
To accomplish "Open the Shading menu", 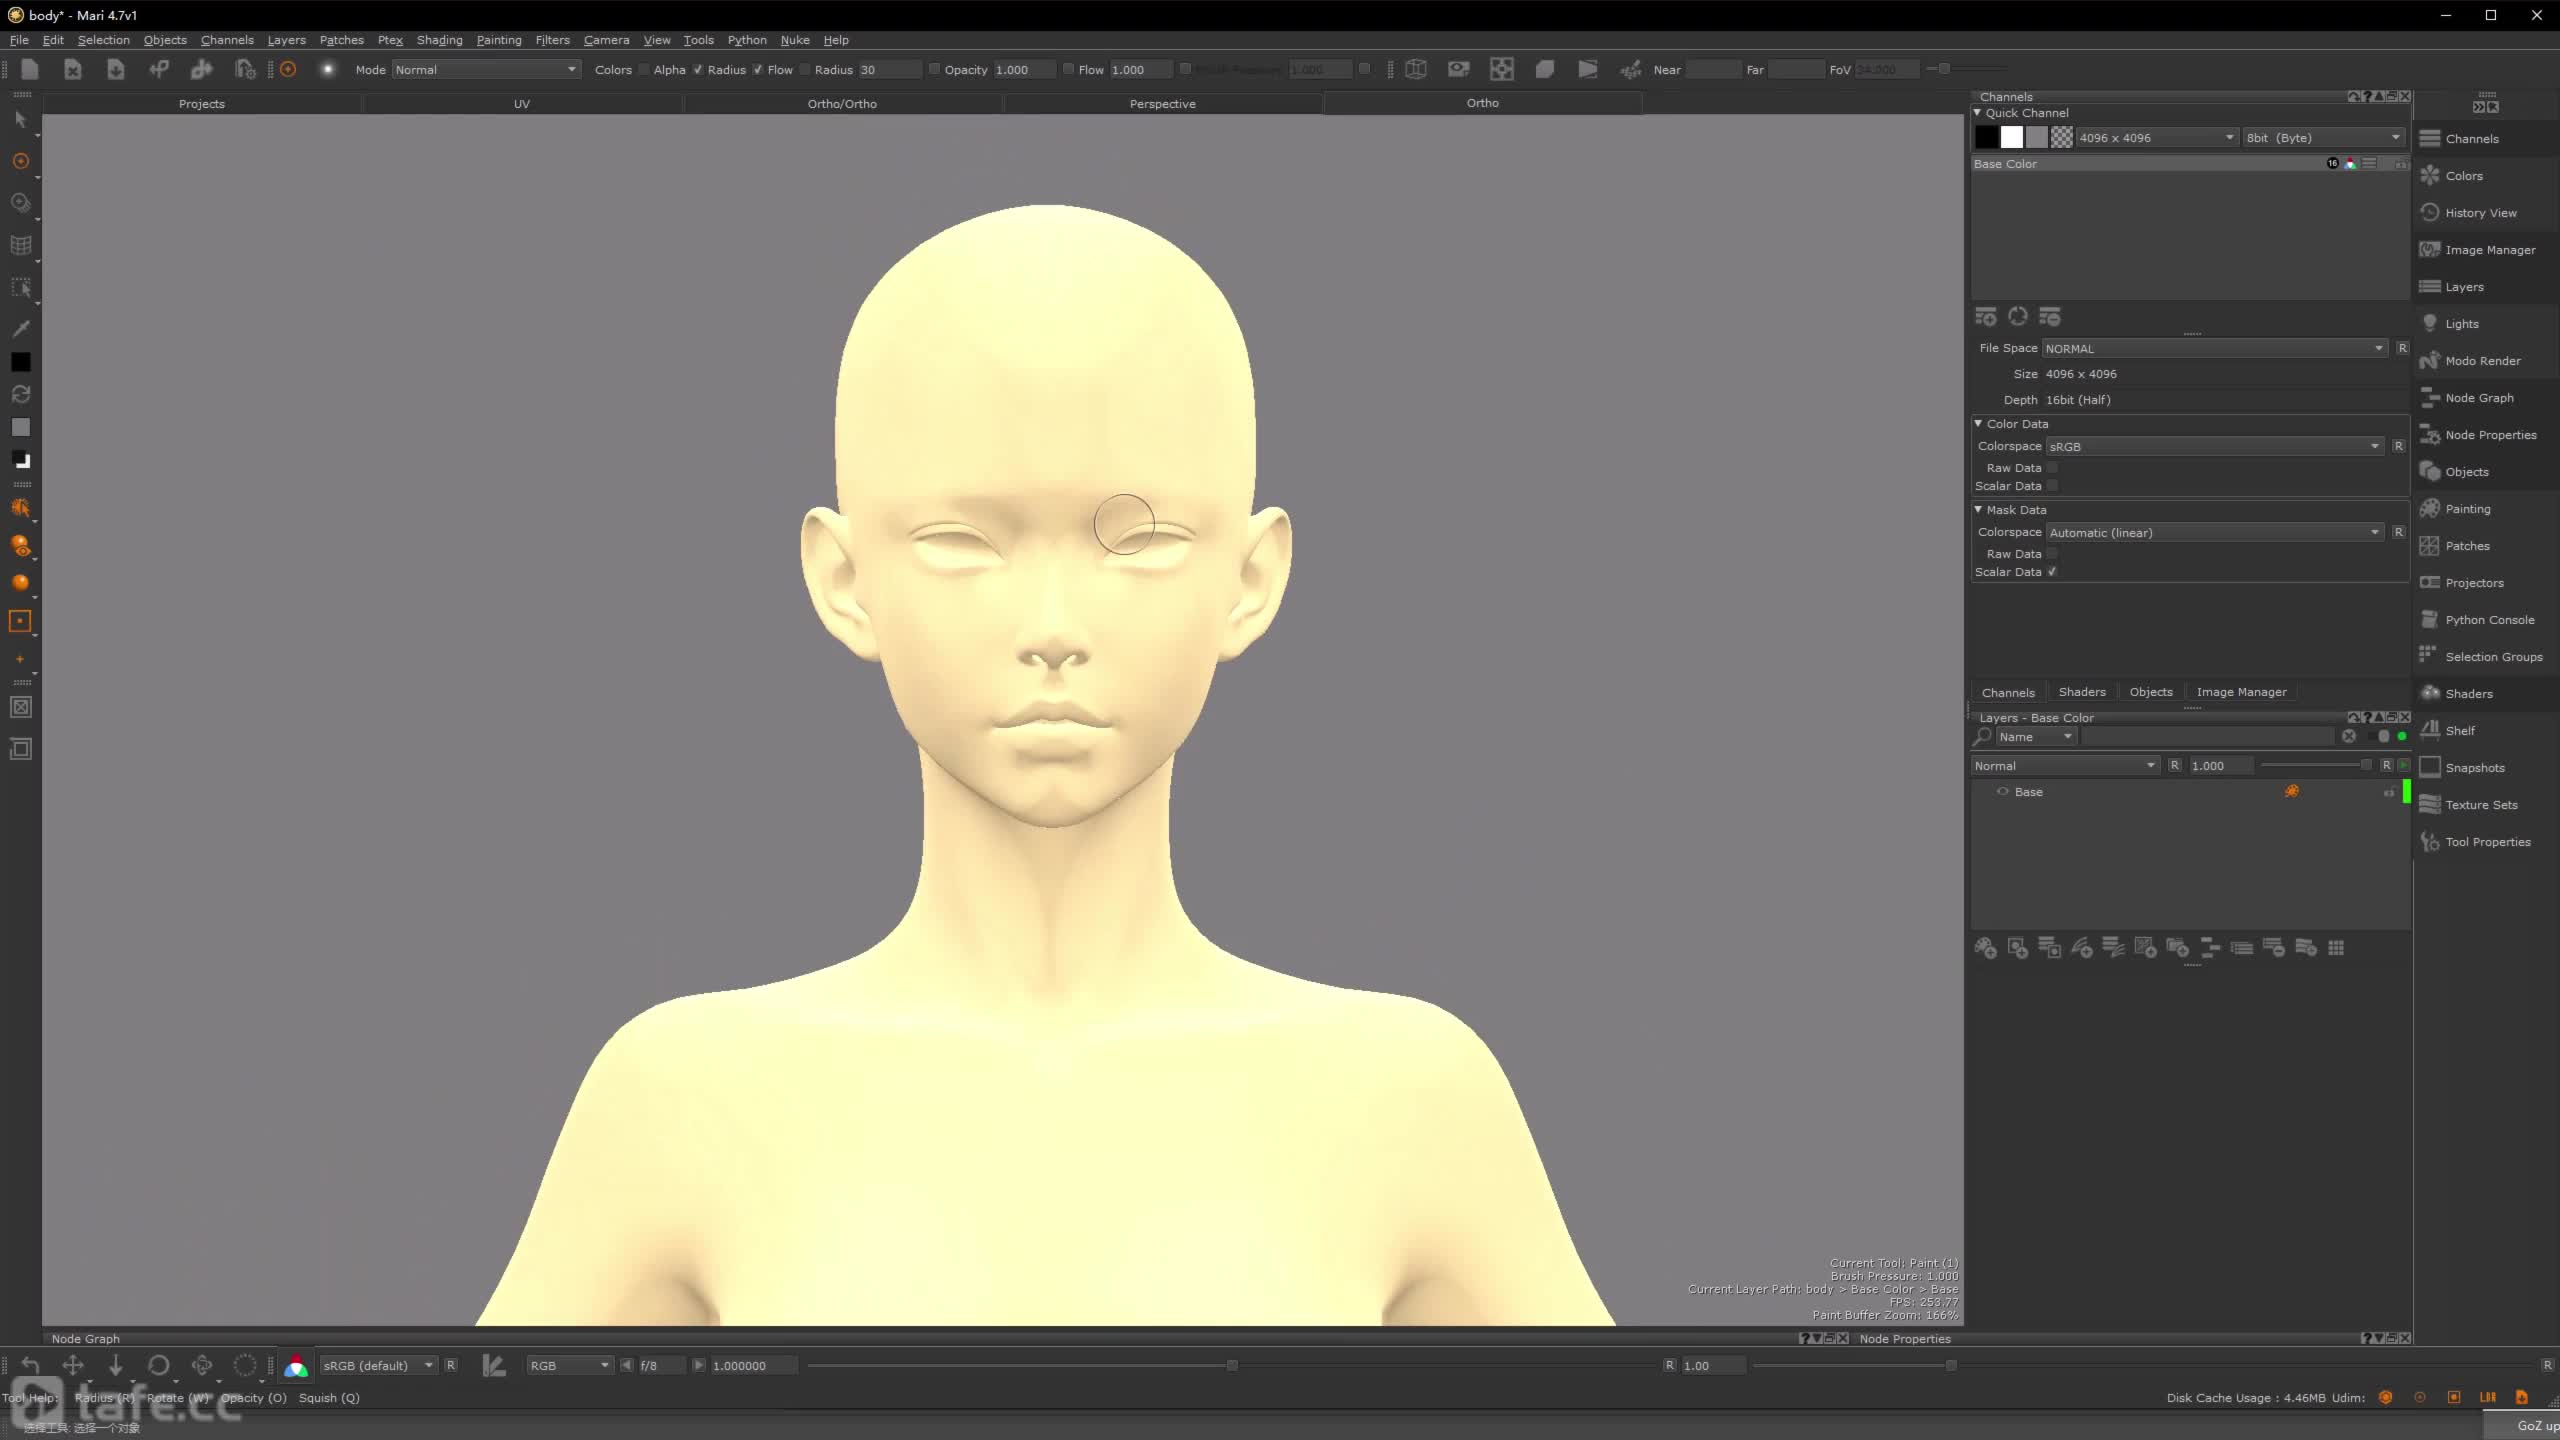I will pos(439,40).
